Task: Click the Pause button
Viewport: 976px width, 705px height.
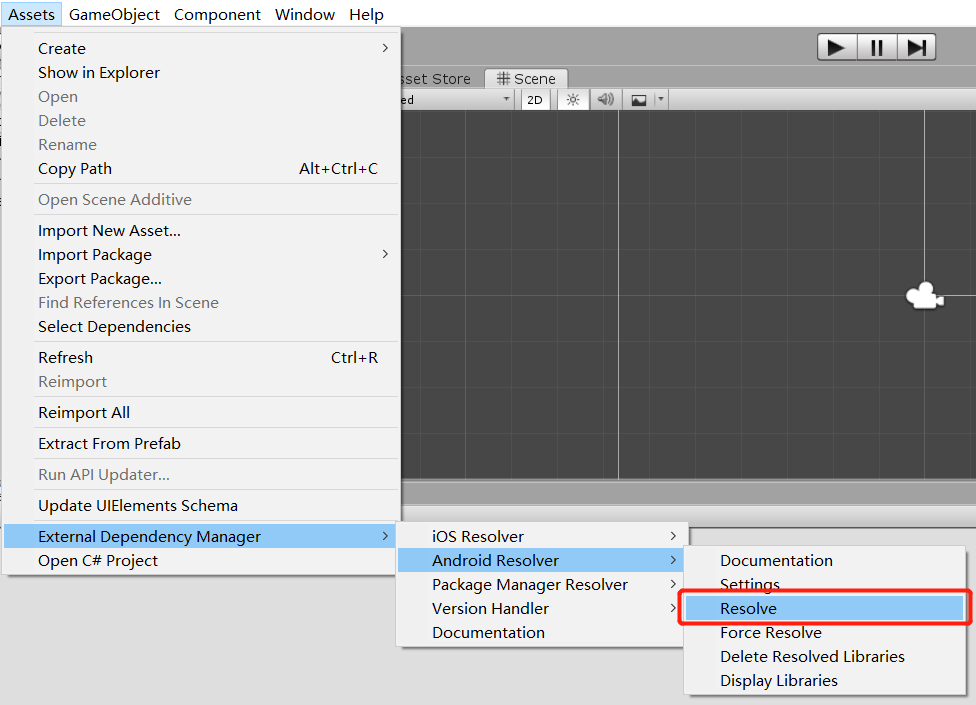Action: [876, 47]
